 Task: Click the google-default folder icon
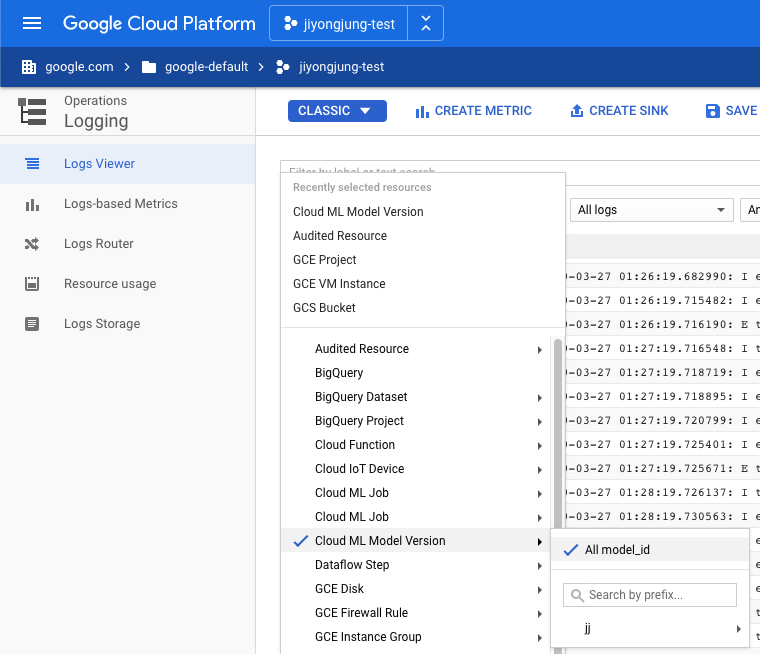[x=149, y=67]
